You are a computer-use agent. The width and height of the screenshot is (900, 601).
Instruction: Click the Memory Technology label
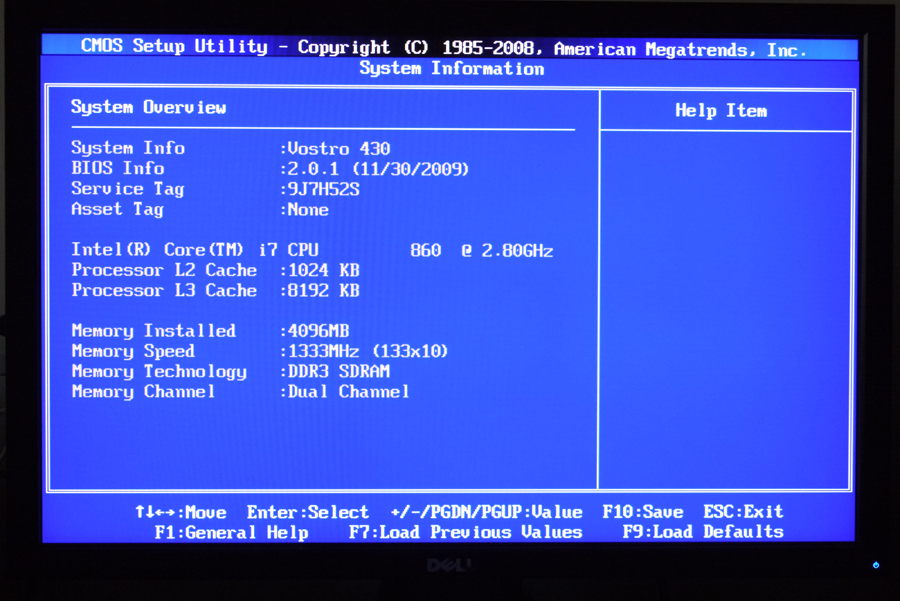159,372
